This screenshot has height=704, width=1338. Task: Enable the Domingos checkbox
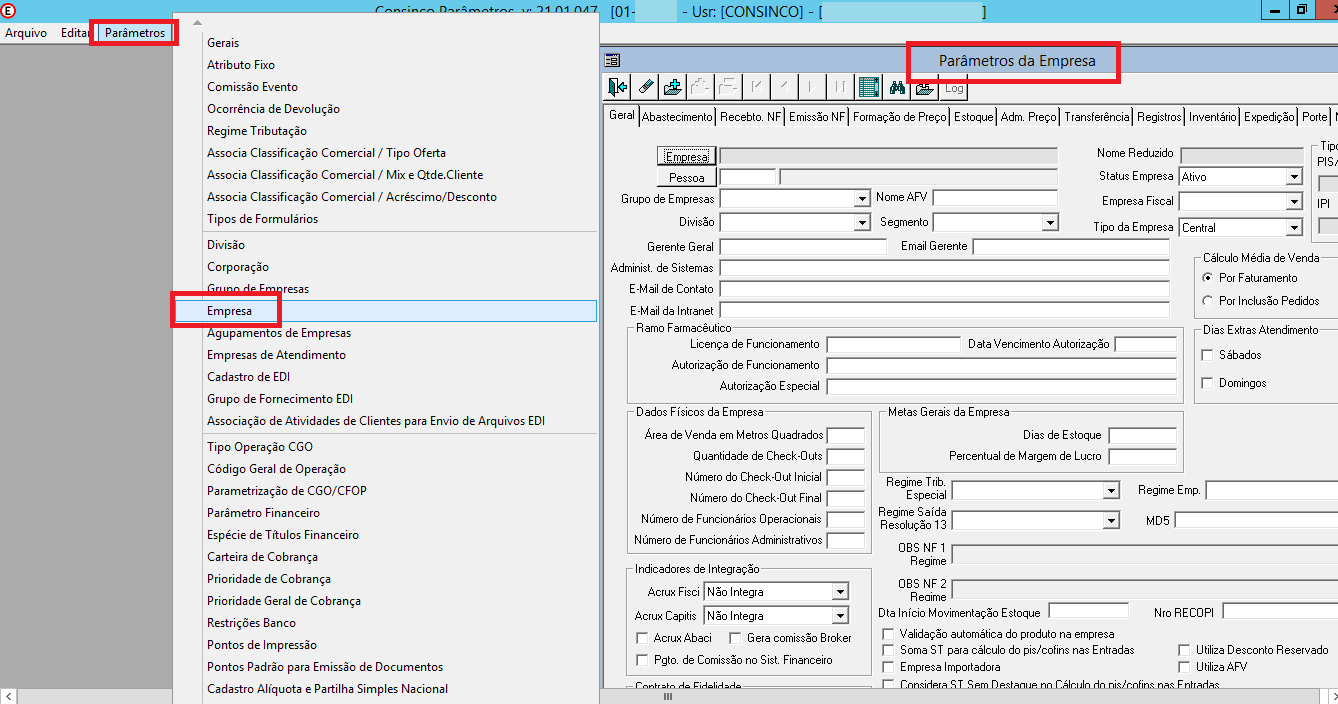(1208, 383)
